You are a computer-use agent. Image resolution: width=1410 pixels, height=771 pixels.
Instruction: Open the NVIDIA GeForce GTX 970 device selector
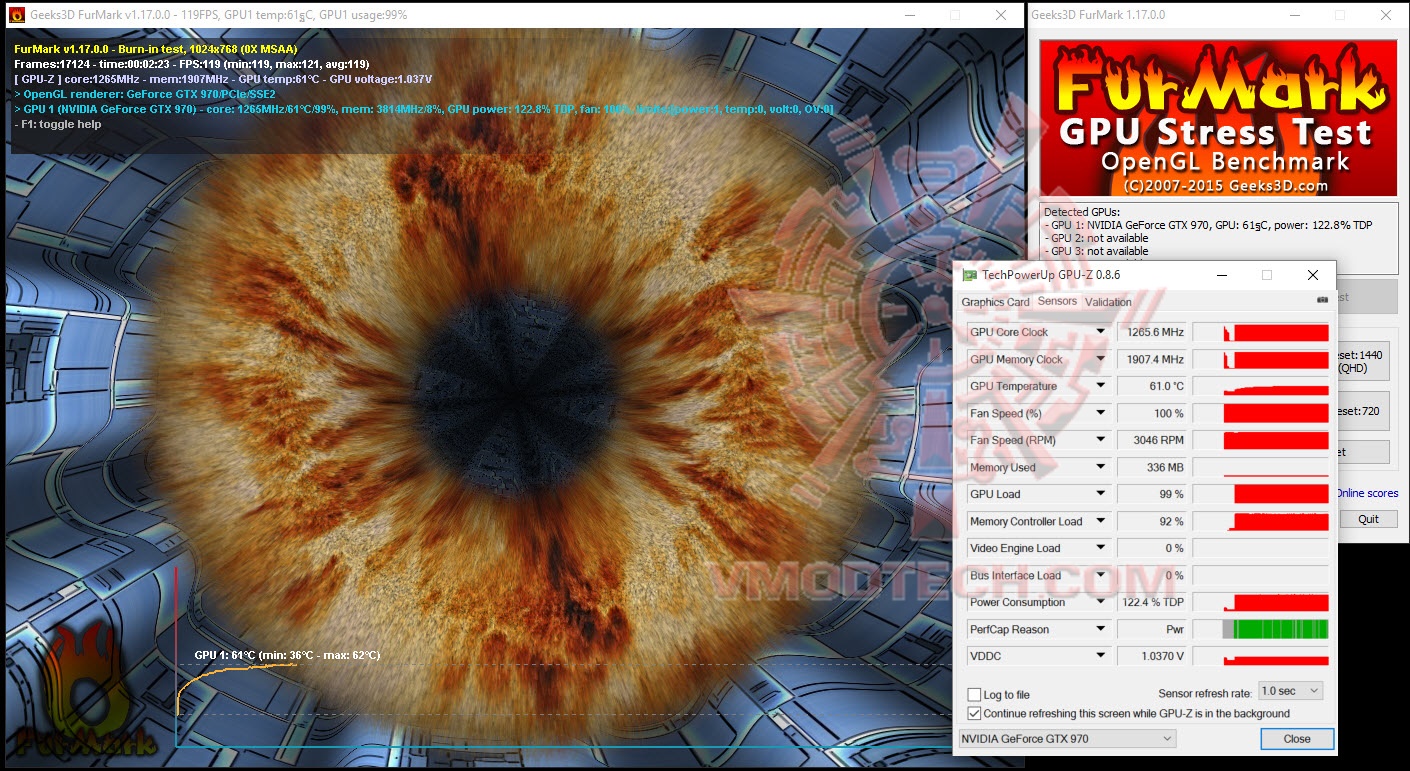pos(1067,739)
